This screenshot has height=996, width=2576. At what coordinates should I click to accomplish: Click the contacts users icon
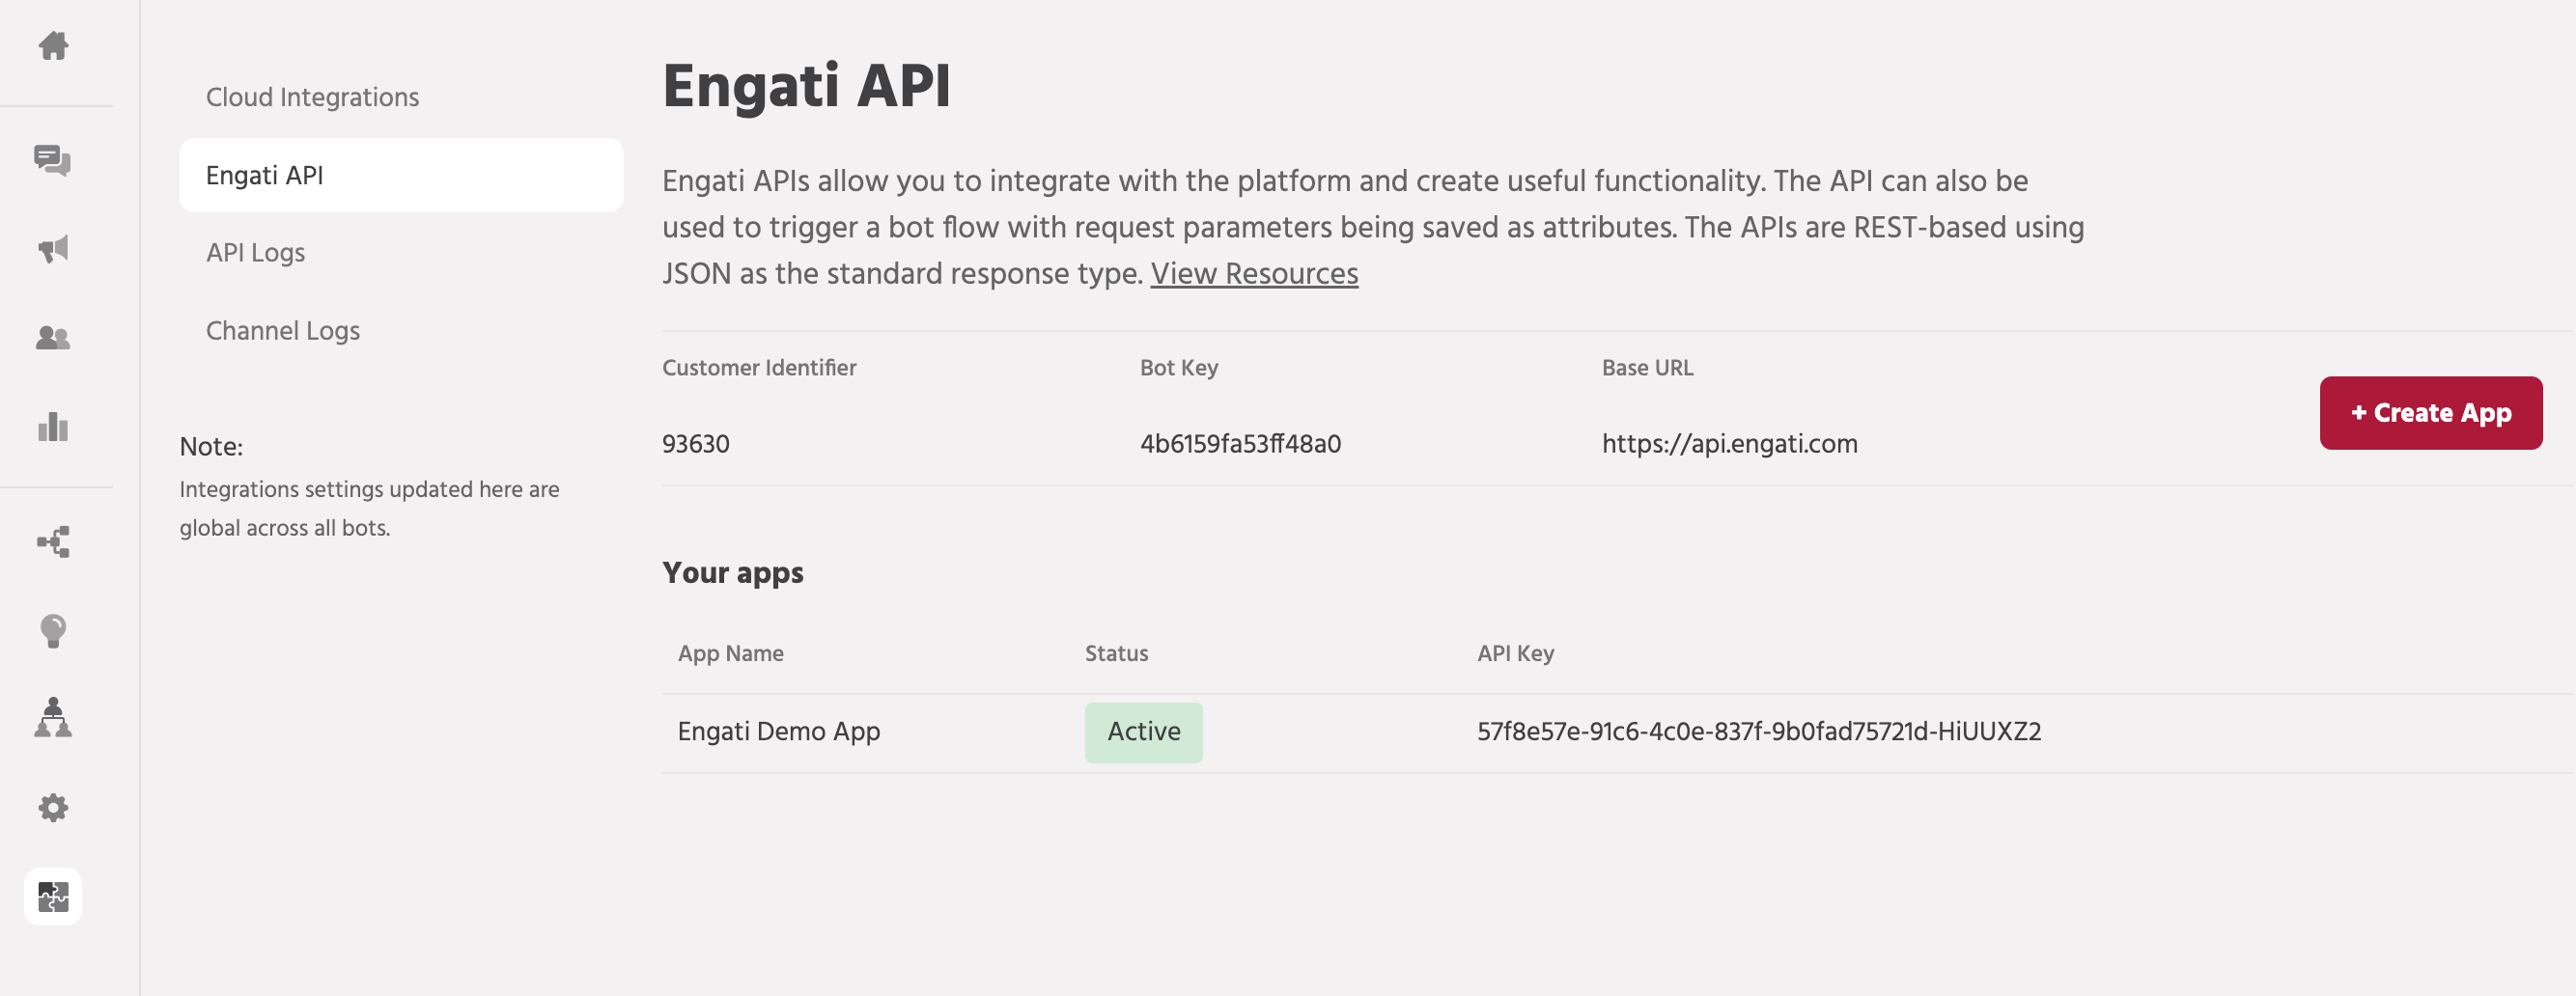[x=52, y=337]
